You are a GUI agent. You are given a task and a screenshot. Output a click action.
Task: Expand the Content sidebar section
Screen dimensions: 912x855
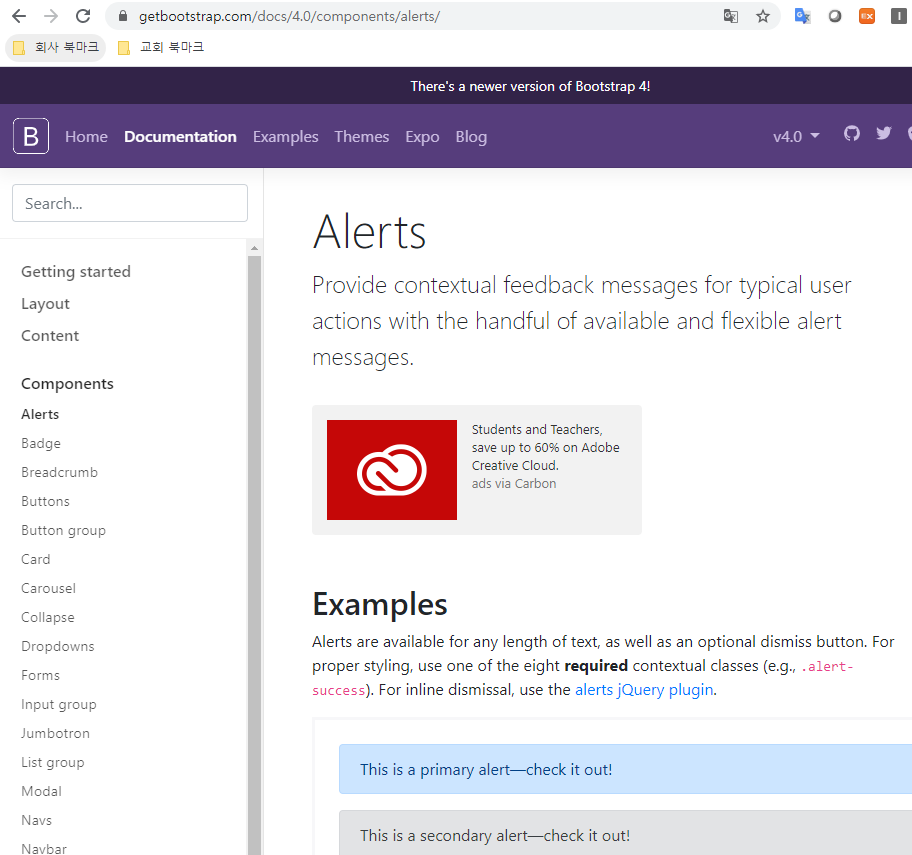pos(50,336)
